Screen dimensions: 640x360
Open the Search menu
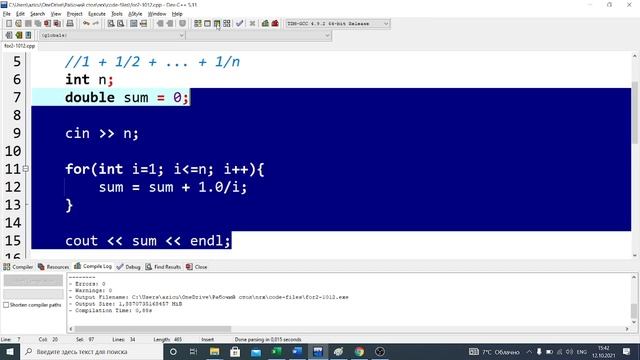(38, 14)
